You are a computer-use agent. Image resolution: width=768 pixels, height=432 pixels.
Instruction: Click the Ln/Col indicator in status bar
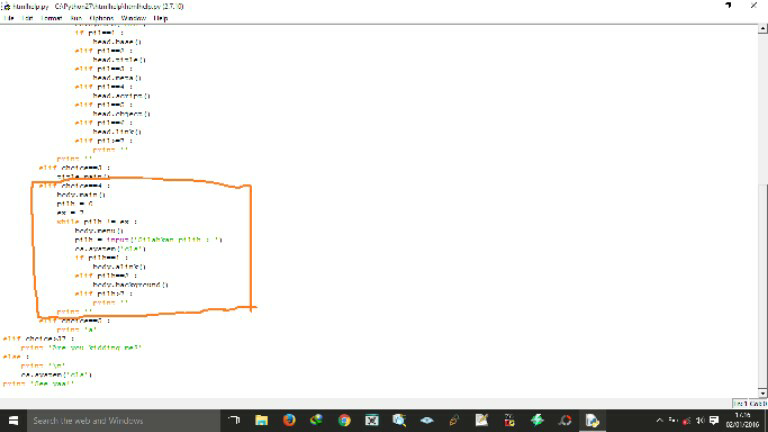click(x=750, y=403)
